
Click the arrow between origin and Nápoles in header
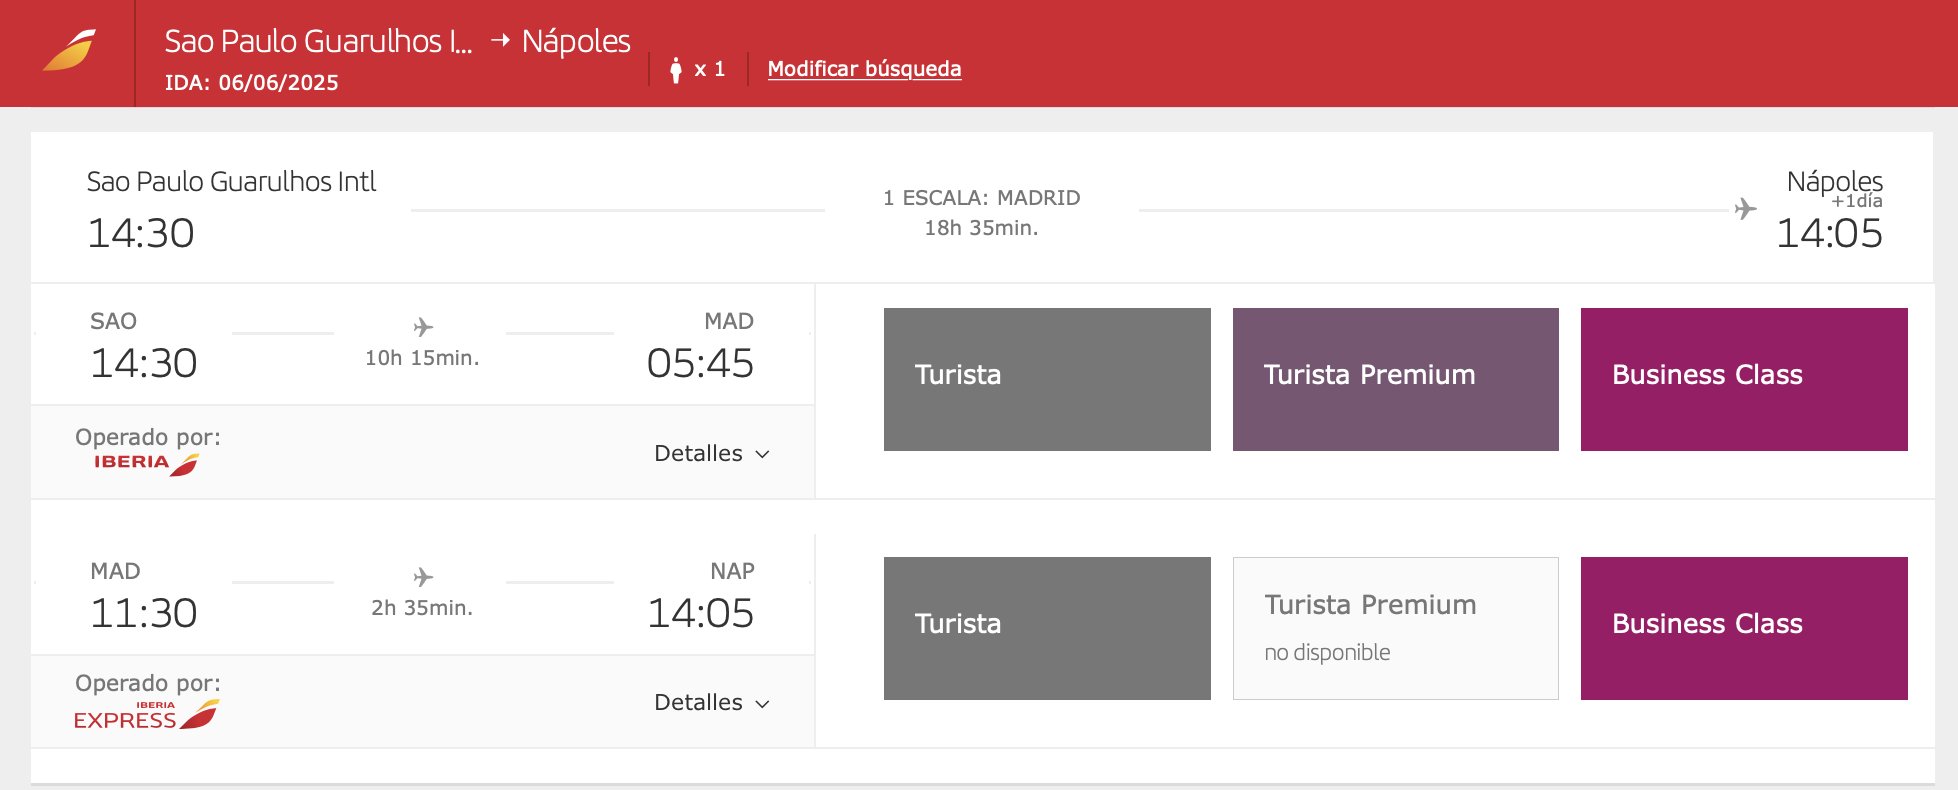point(501,40)
